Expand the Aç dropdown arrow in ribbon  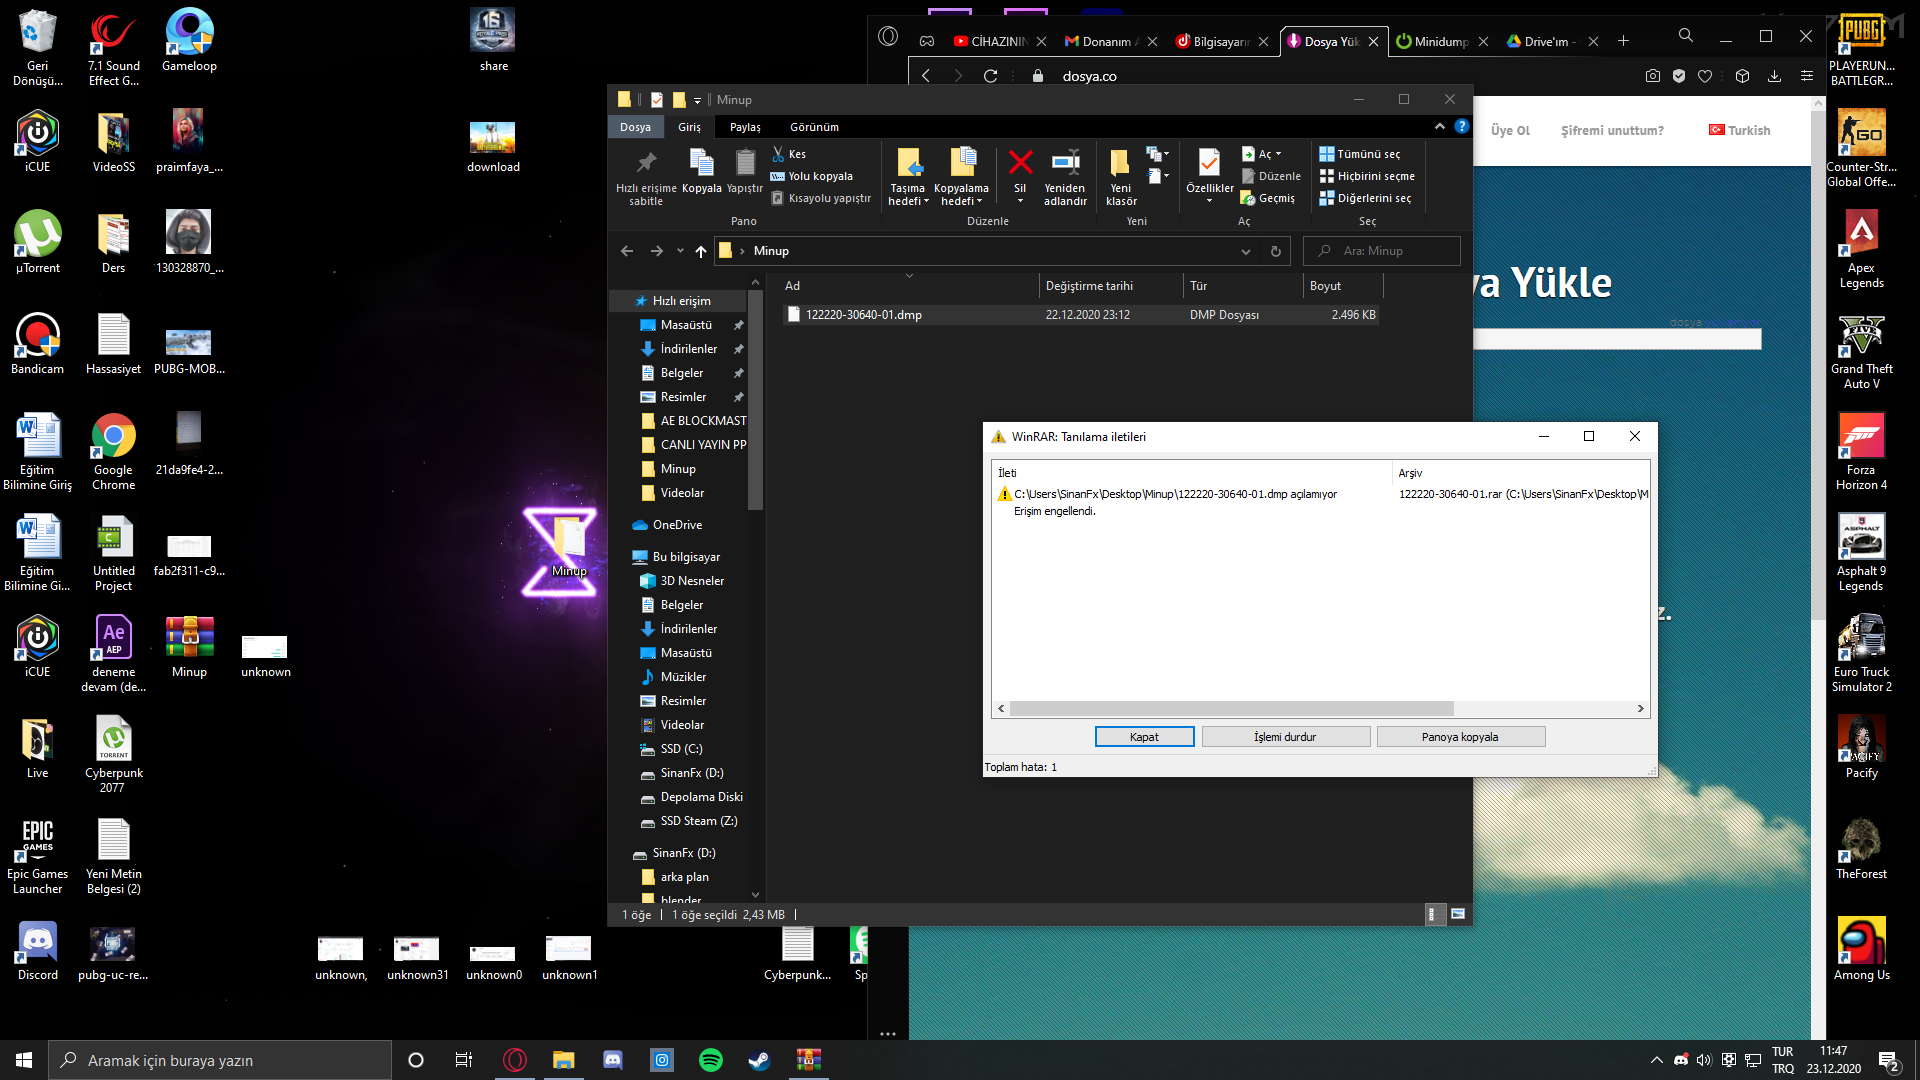1278,154
